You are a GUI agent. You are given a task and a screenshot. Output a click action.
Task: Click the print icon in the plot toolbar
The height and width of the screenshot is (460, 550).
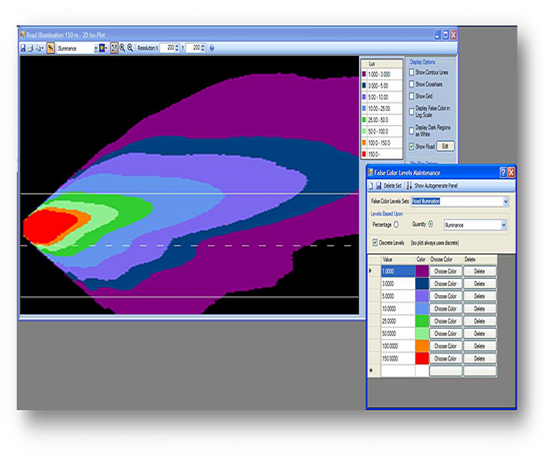31,48
